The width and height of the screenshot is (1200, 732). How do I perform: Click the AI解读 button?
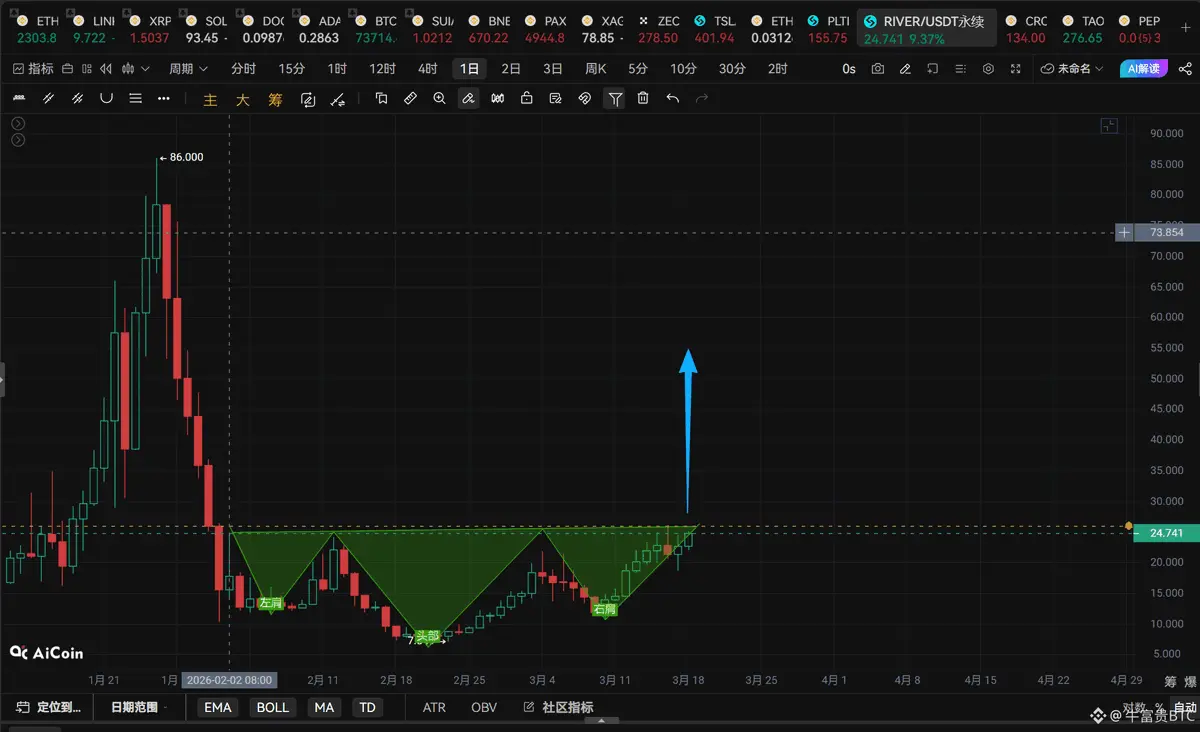click(1143, 69)
